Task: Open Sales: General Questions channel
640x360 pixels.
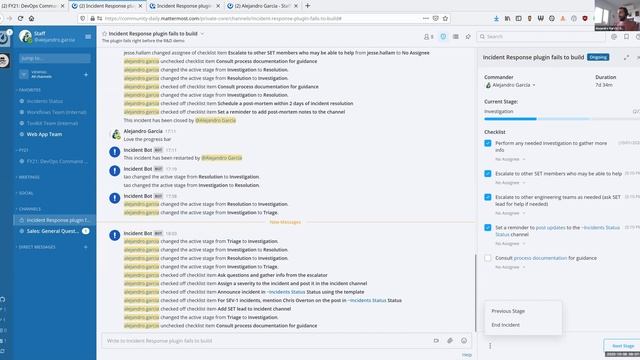Action: [53, 231]
